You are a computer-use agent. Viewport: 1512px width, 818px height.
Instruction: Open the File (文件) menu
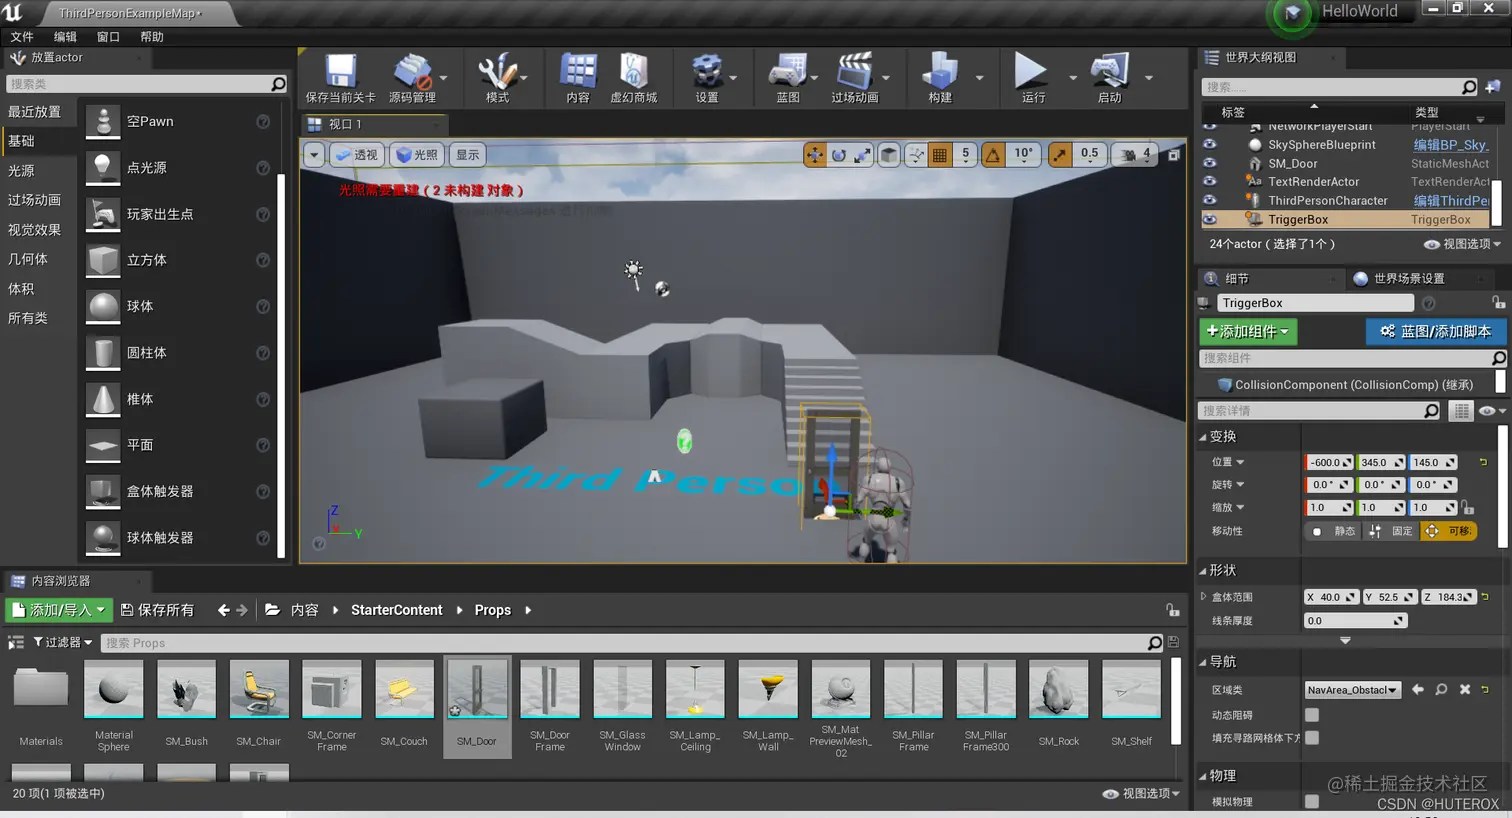point(22,37)
